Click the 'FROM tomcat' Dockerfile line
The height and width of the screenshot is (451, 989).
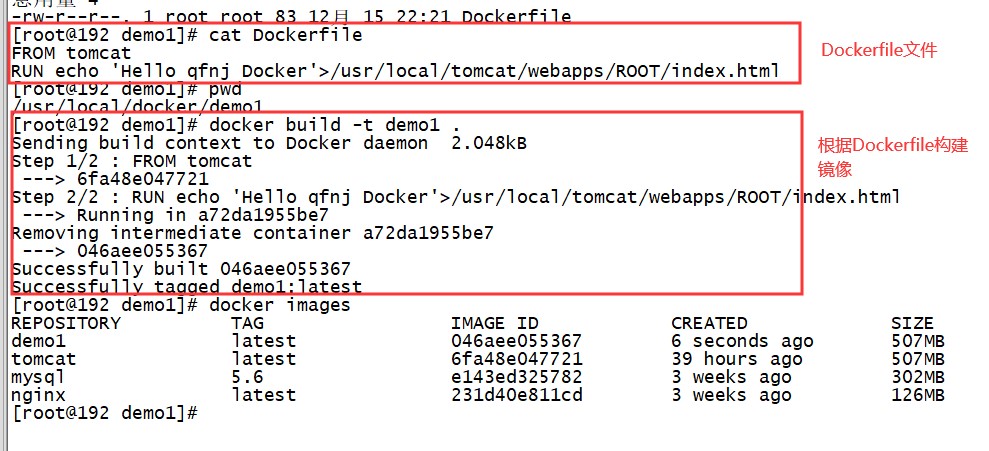[71, 53]
